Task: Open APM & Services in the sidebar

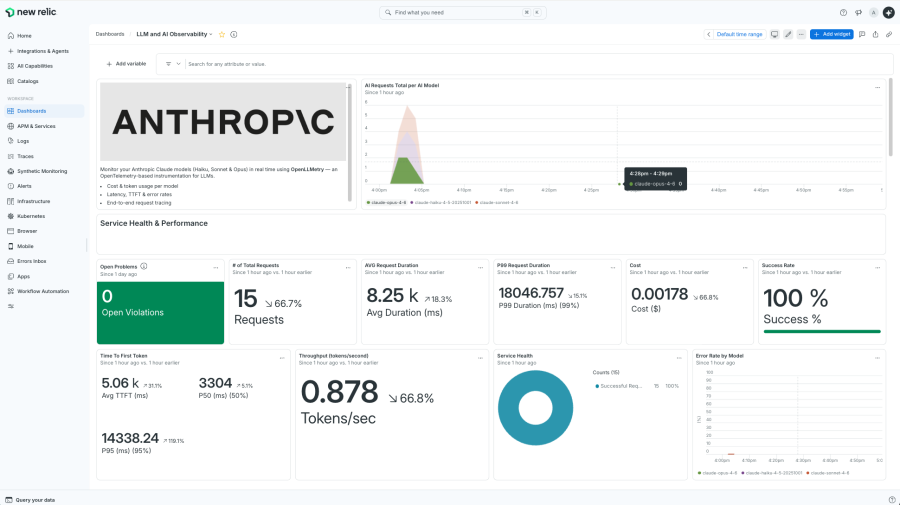Action: (x=43, y=126)
